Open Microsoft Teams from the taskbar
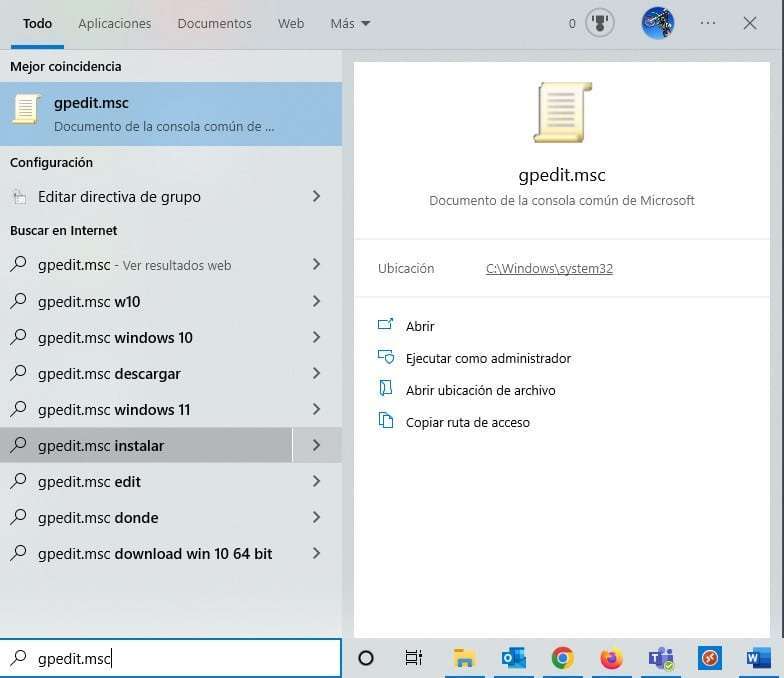 pyautogui.click(x=661, y=658)
